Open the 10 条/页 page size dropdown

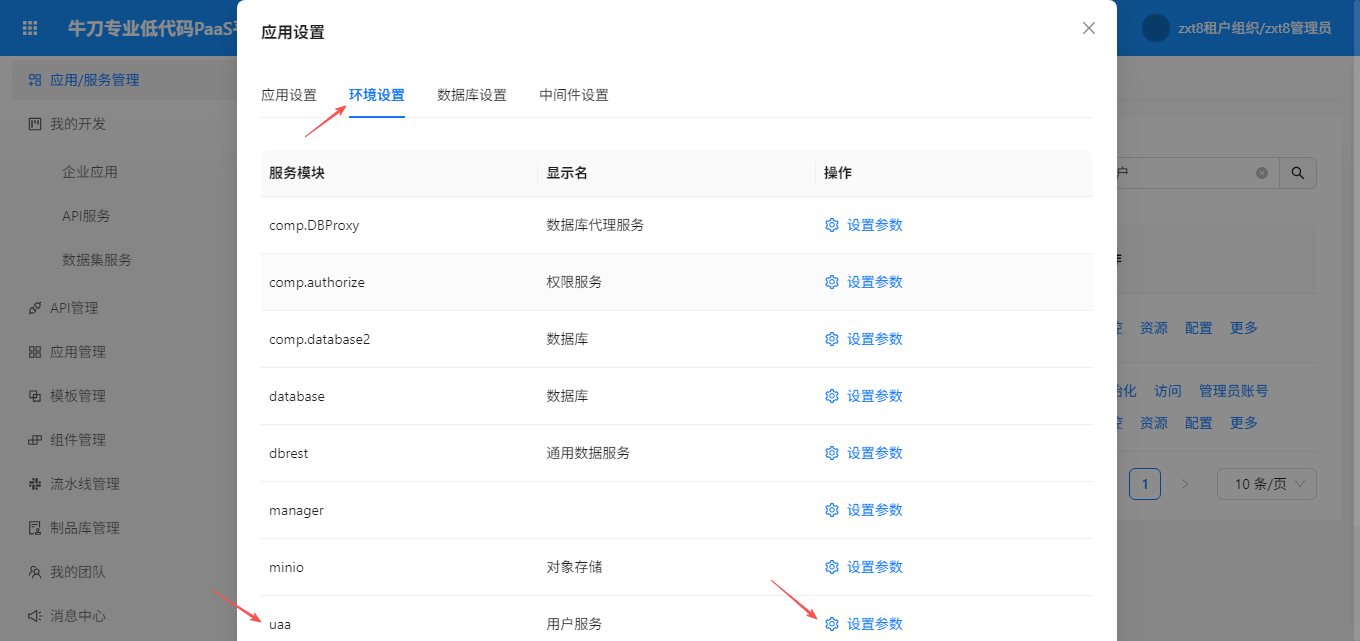point(1266,484)
